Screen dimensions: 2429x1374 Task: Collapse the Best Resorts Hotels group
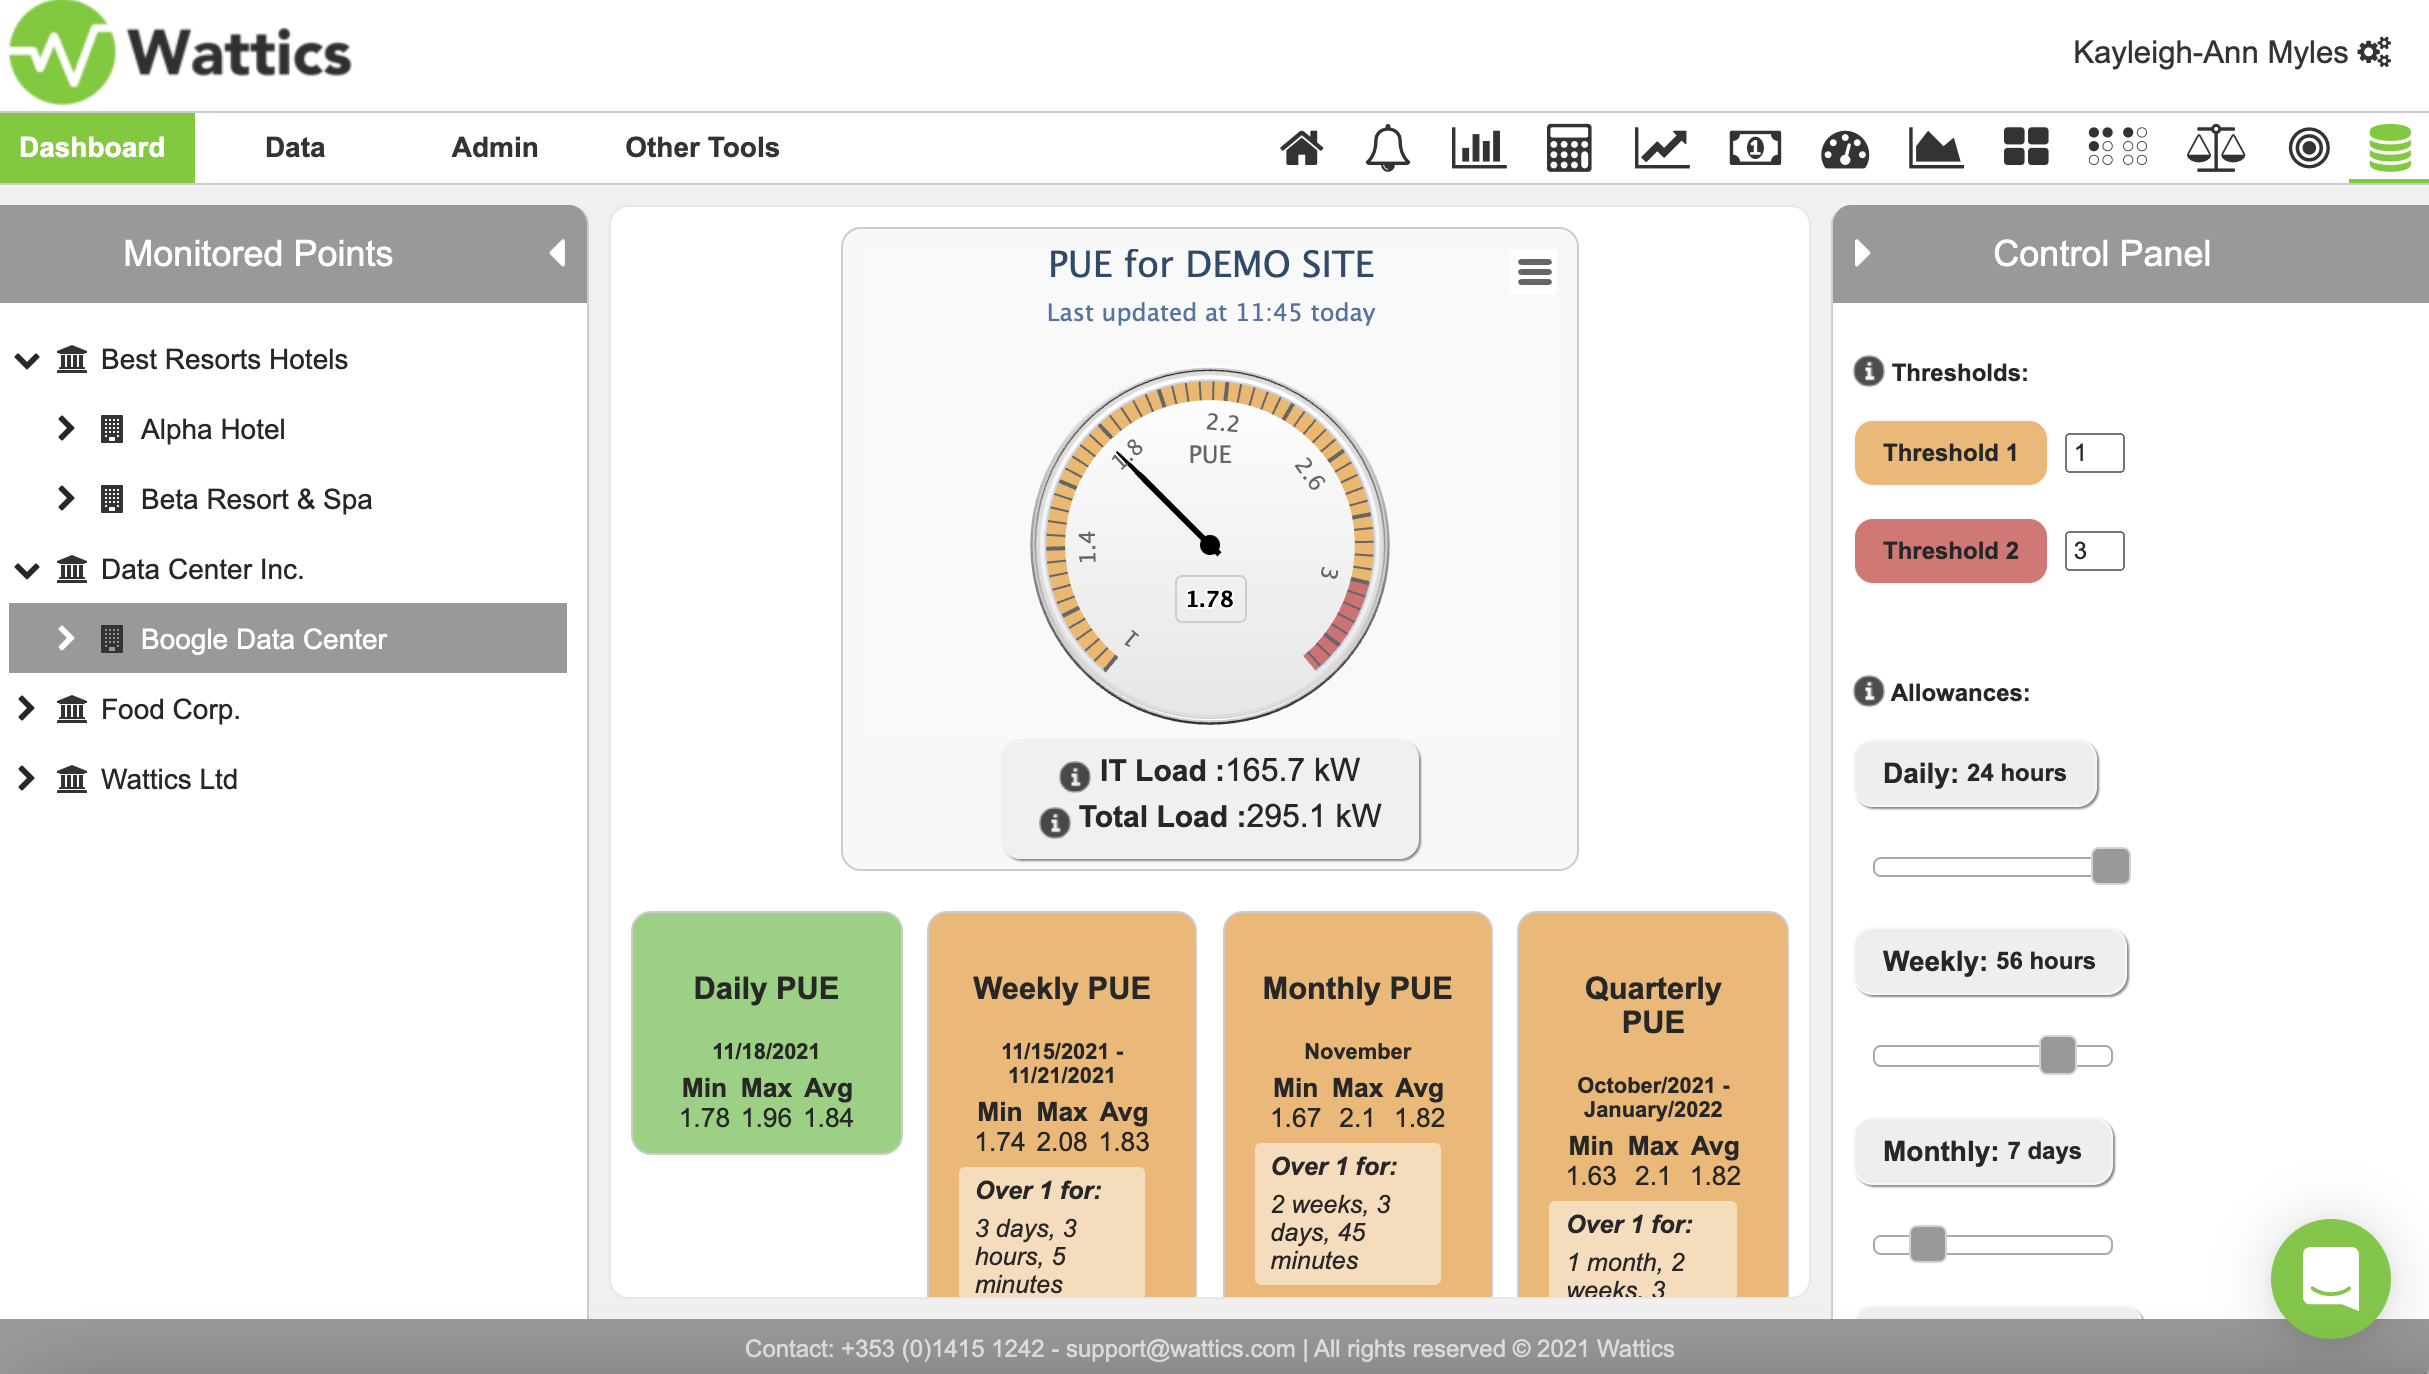[x=27, y=360]
